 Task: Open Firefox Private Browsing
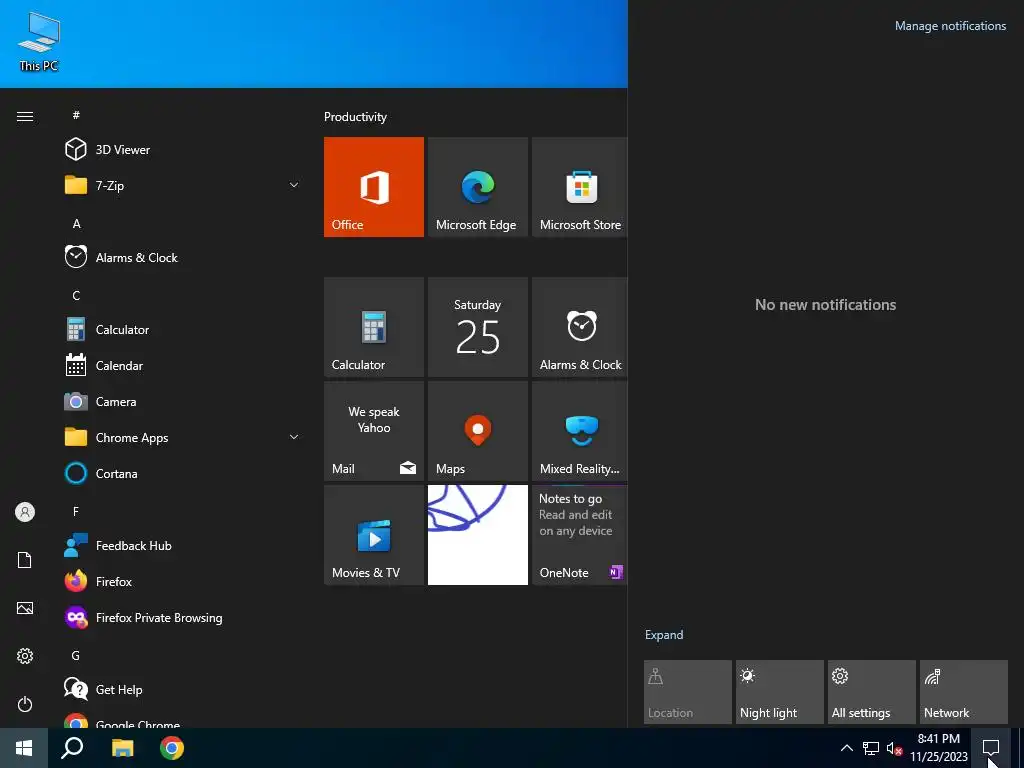[x=183, y=616]
